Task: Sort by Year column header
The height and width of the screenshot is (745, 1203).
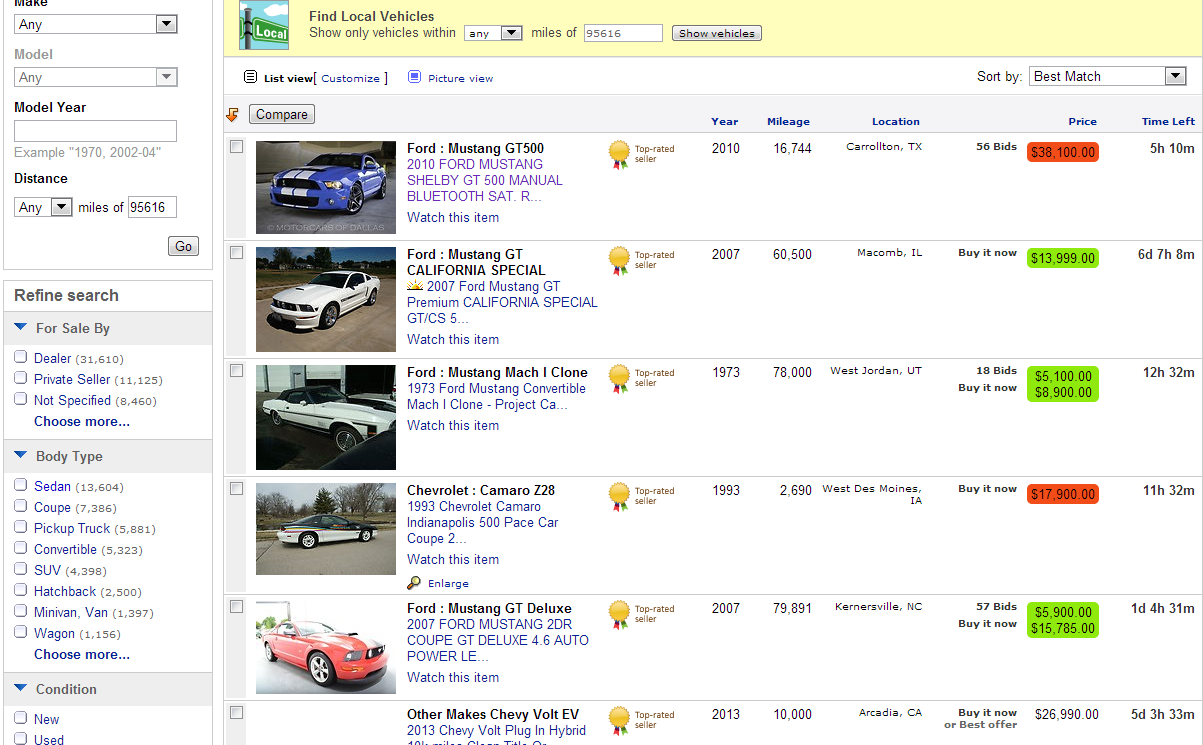Action: tap(725, 121)
